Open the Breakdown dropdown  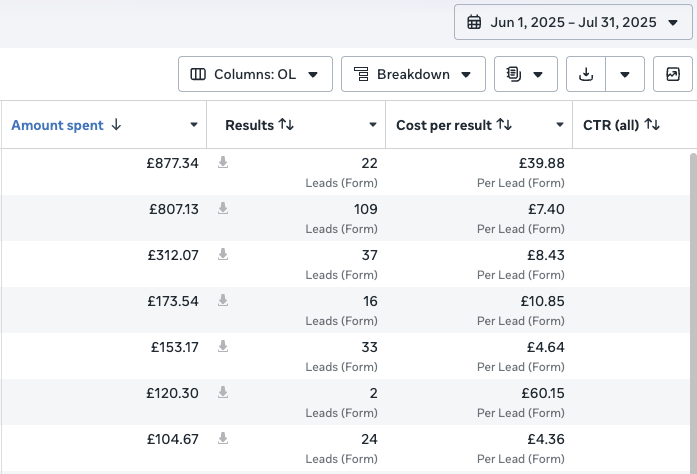[x=413, y=74]
